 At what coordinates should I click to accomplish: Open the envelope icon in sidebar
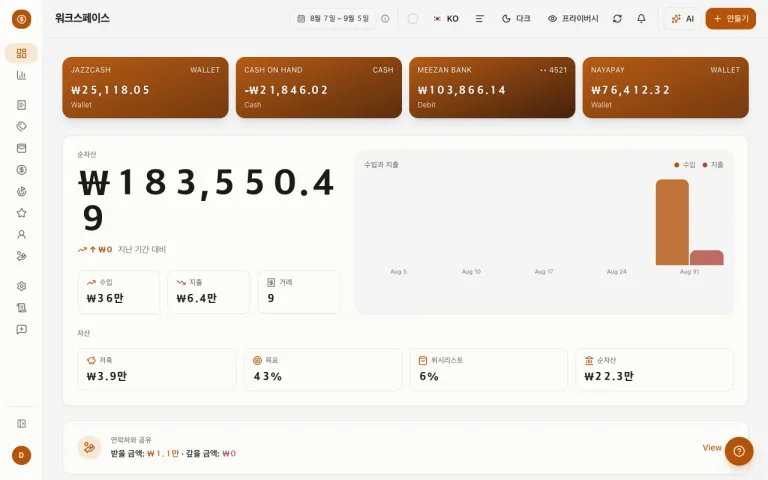point(21,148)
